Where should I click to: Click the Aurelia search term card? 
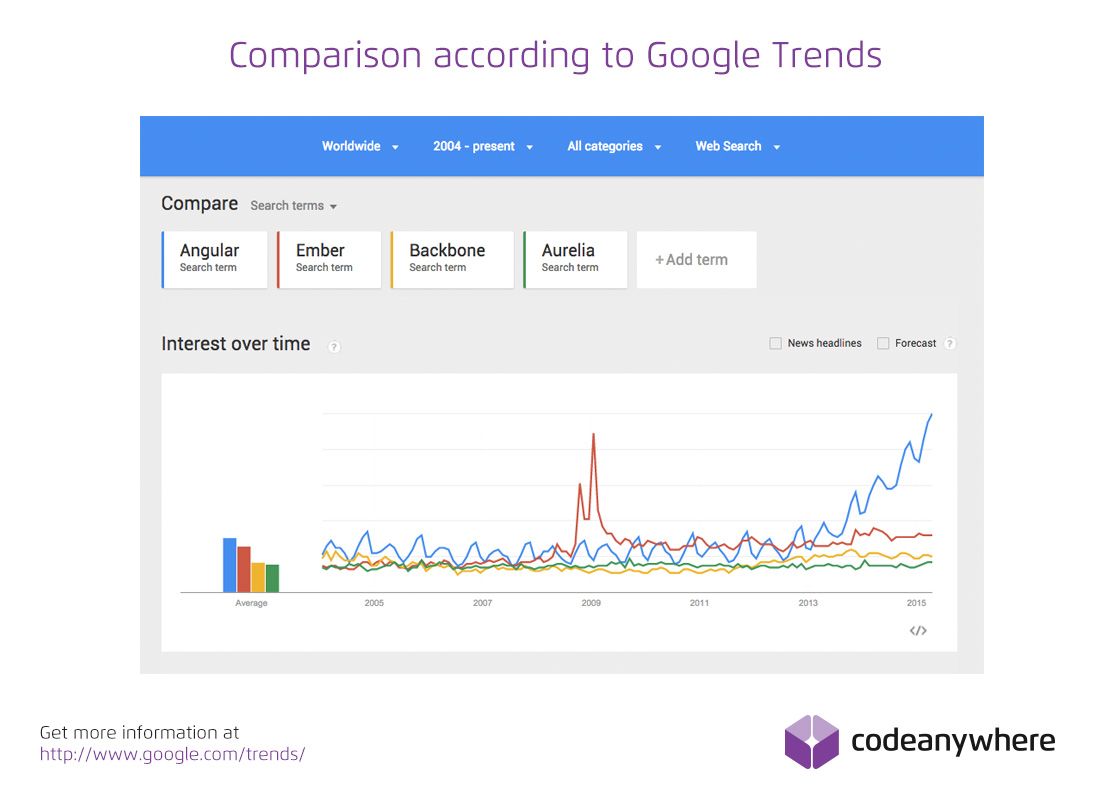575,259
